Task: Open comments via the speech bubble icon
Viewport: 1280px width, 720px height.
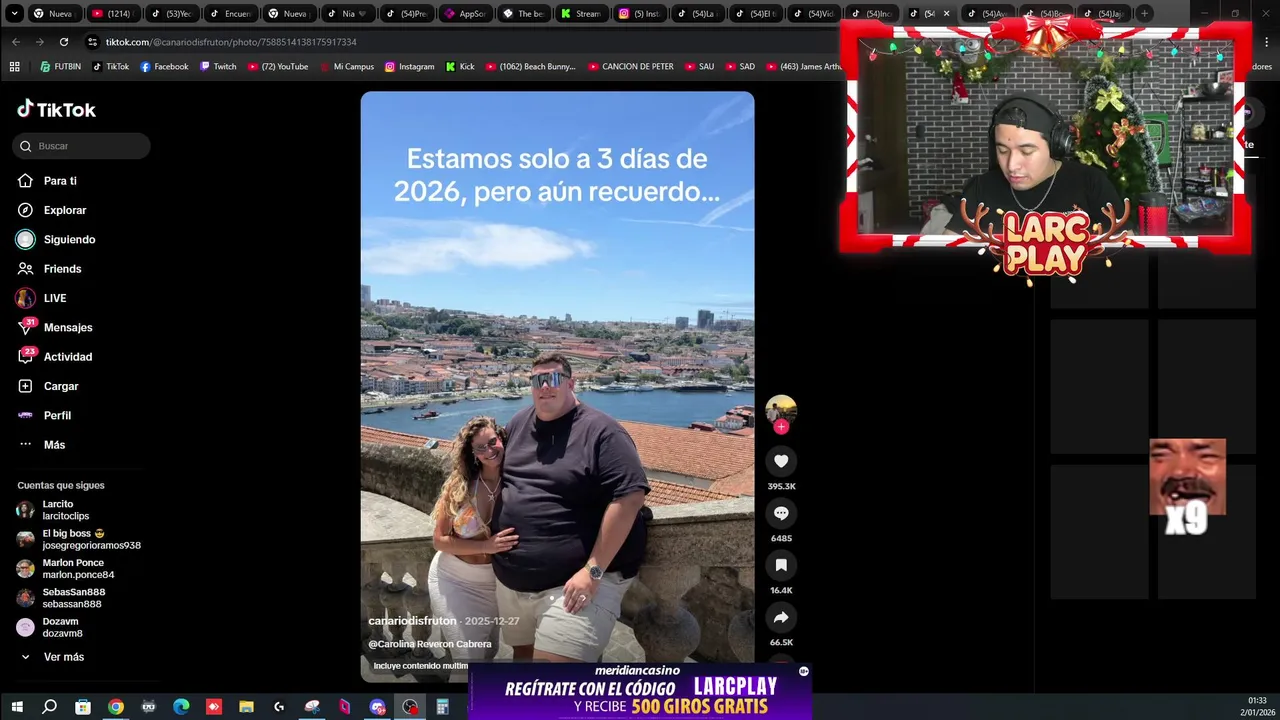Action: click(x=781, y=513)
